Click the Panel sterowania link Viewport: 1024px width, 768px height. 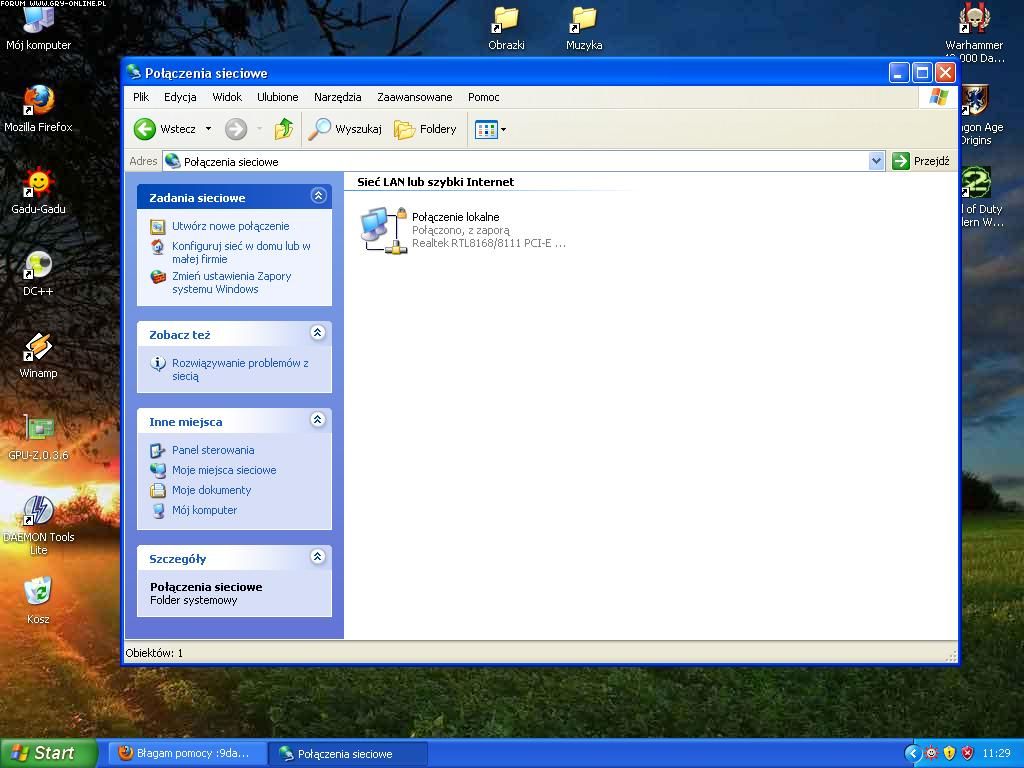(x=213, y=450)
